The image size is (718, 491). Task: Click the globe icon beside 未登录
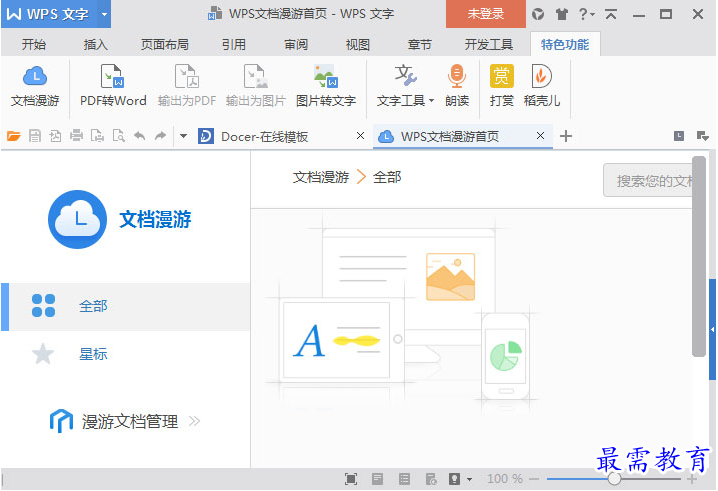pos(538,14)
